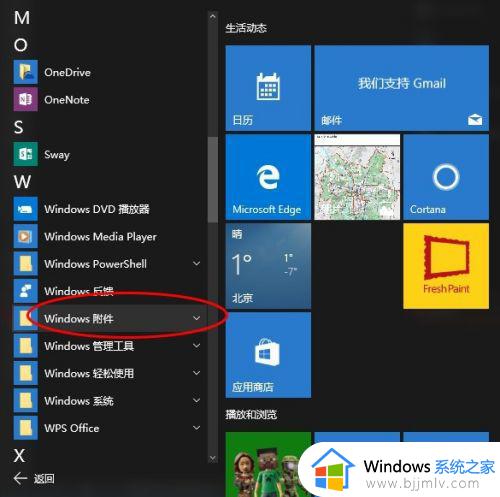Jump to letter M section header
Screen dimensions: 500x497
22,18
